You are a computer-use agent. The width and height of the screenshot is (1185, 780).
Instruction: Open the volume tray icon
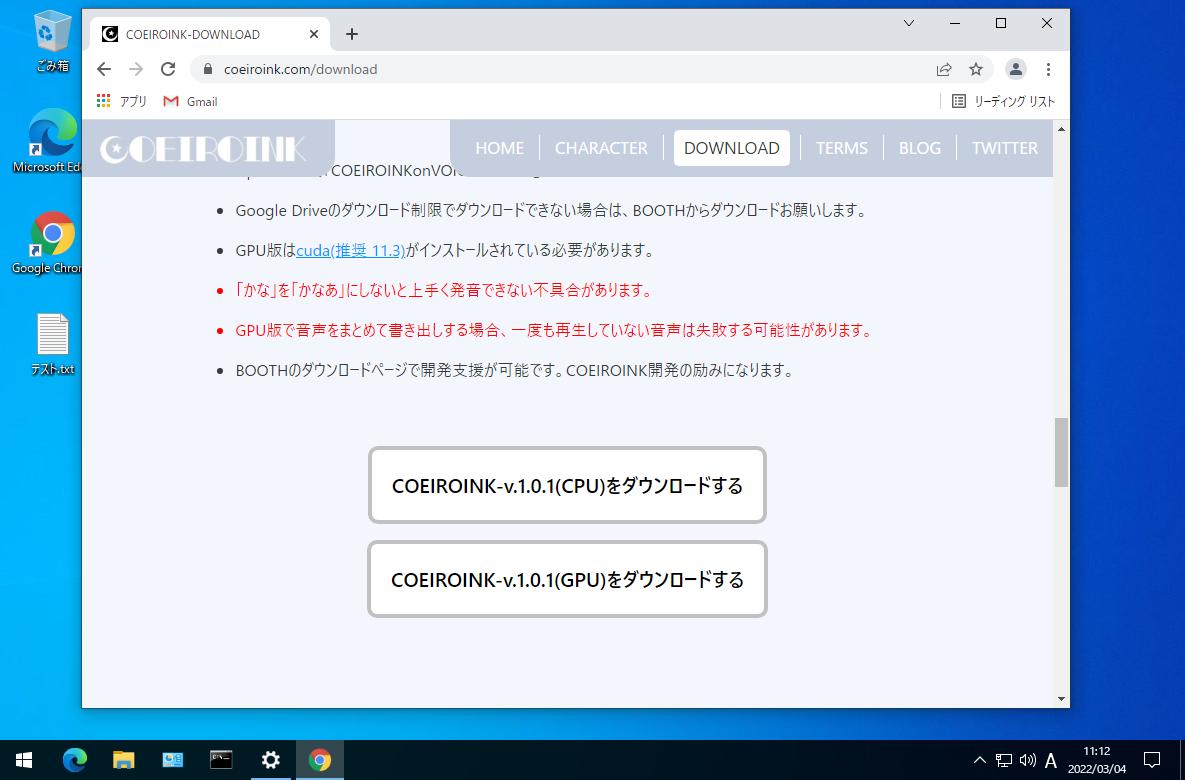[1027, 760]
